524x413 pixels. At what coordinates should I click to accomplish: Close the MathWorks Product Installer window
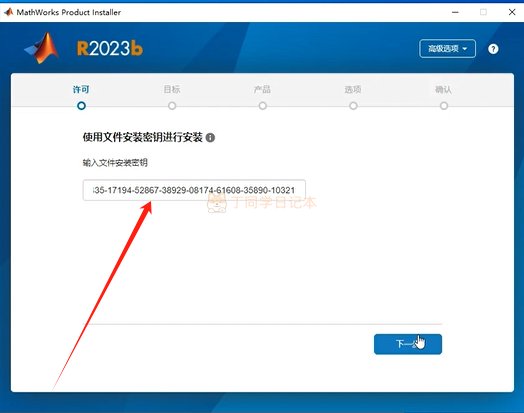pyautogui.click(x=512, y=12)
